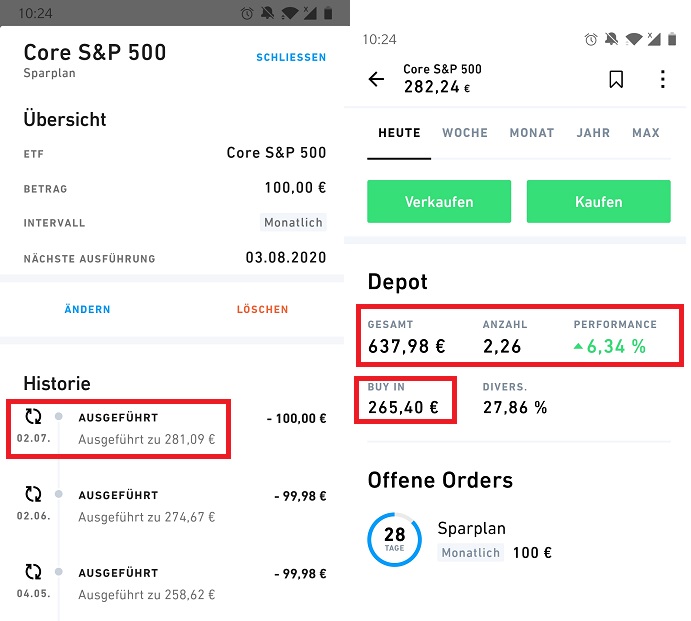Tap the battery icon in left status bar
Image resolution: width=691 pixels, height=621 pixels.
pos(328,13)
